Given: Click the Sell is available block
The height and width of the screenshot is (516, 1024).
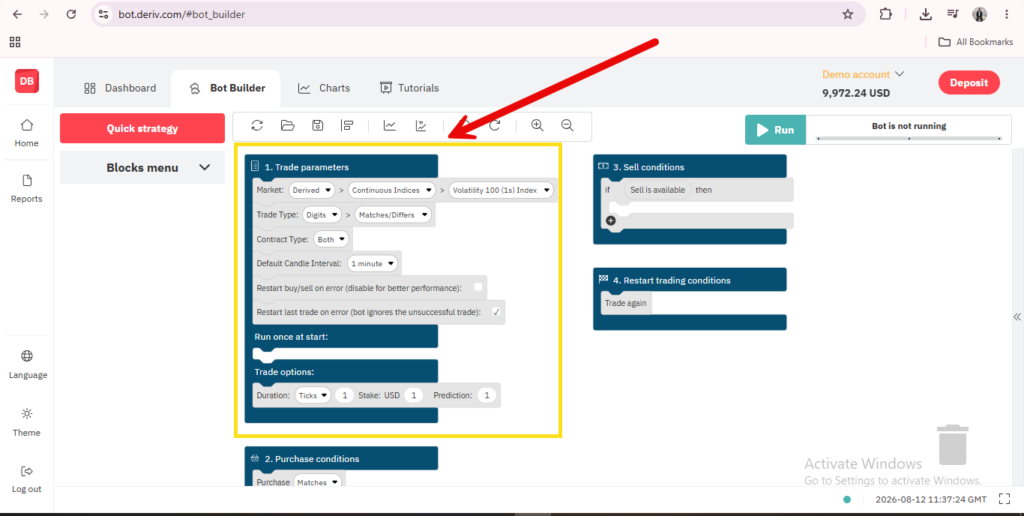Looking at the screenshot, I should 658,190.
